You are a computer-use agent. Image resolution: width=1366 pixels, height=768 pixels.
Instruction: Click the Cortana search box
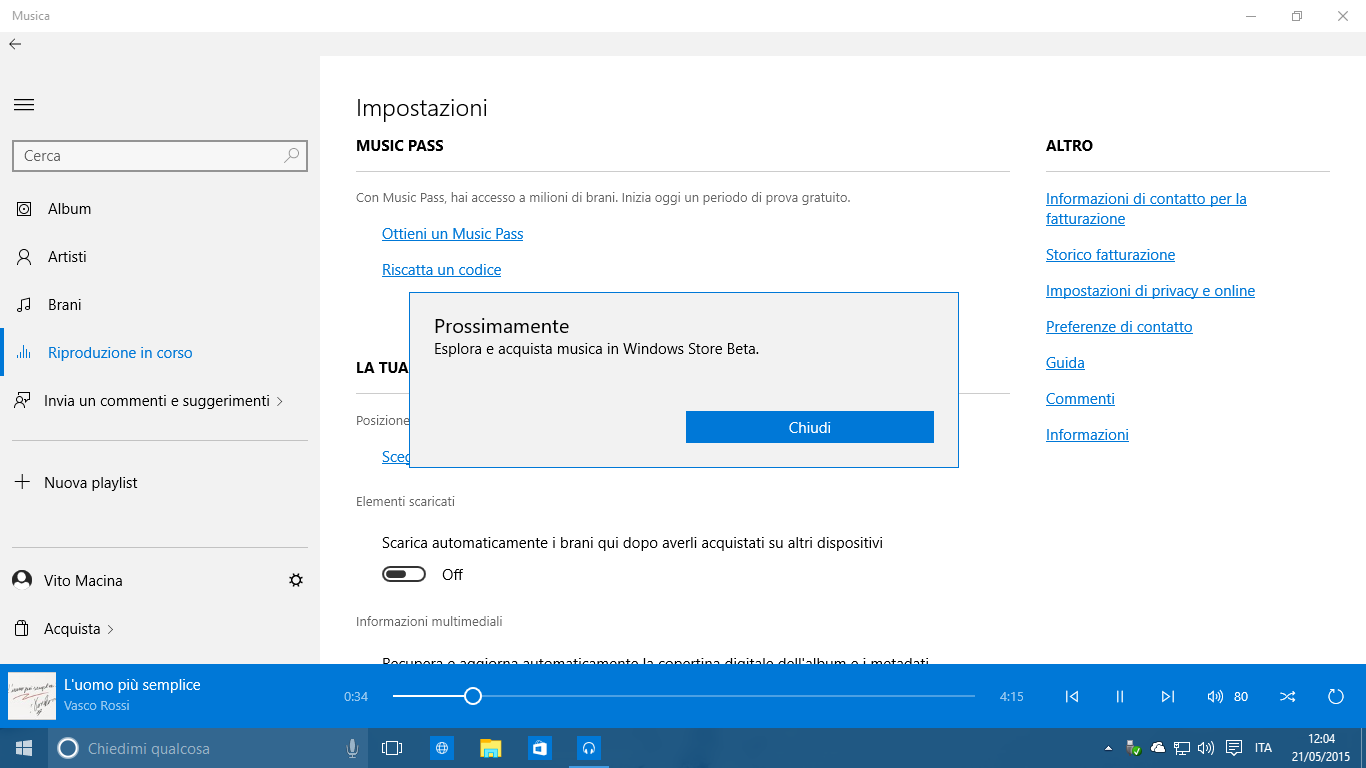pyautogui.click(x=208, y=748)
